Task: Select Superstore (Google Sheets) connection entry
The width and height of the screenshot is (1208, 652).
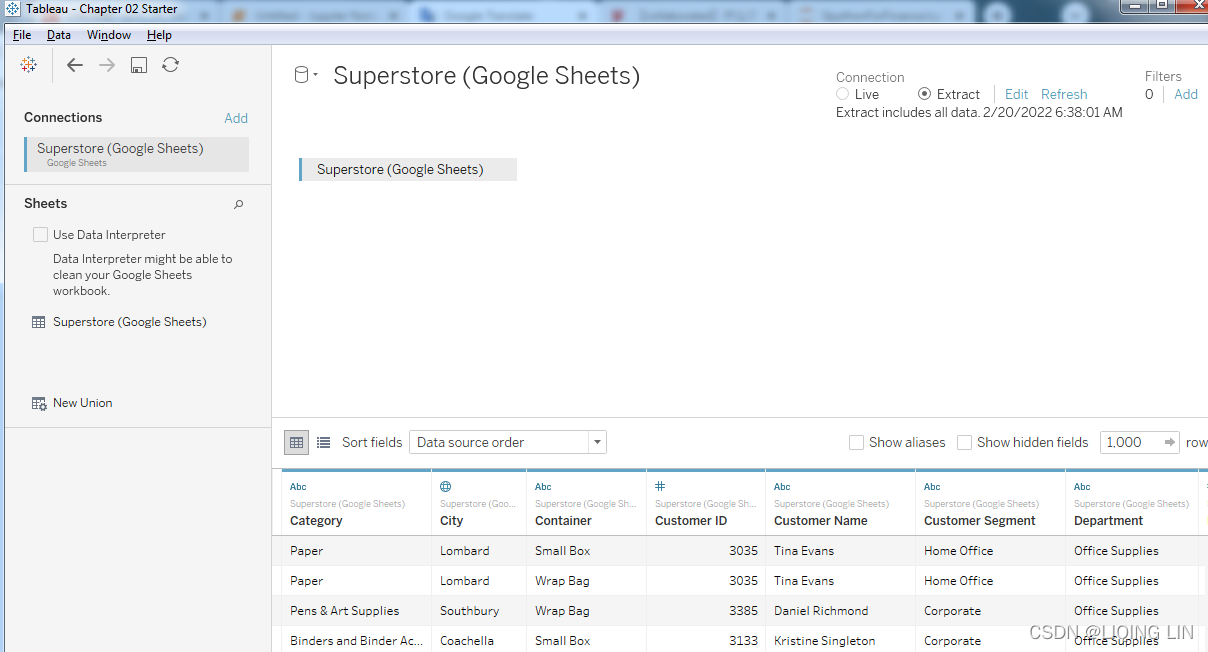Action: (x=137, y=154)
